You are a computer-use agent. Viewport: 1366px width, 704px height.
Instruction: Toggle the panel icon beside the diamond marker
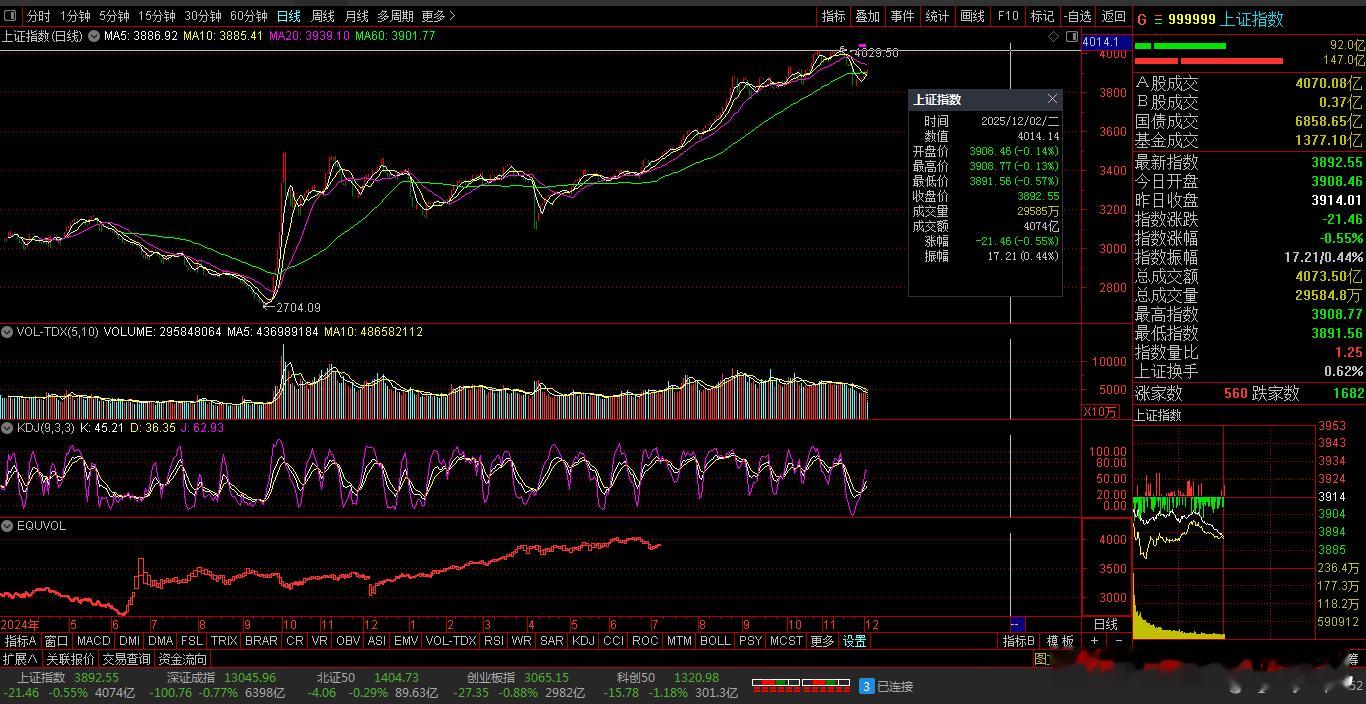pos(1072,36)
